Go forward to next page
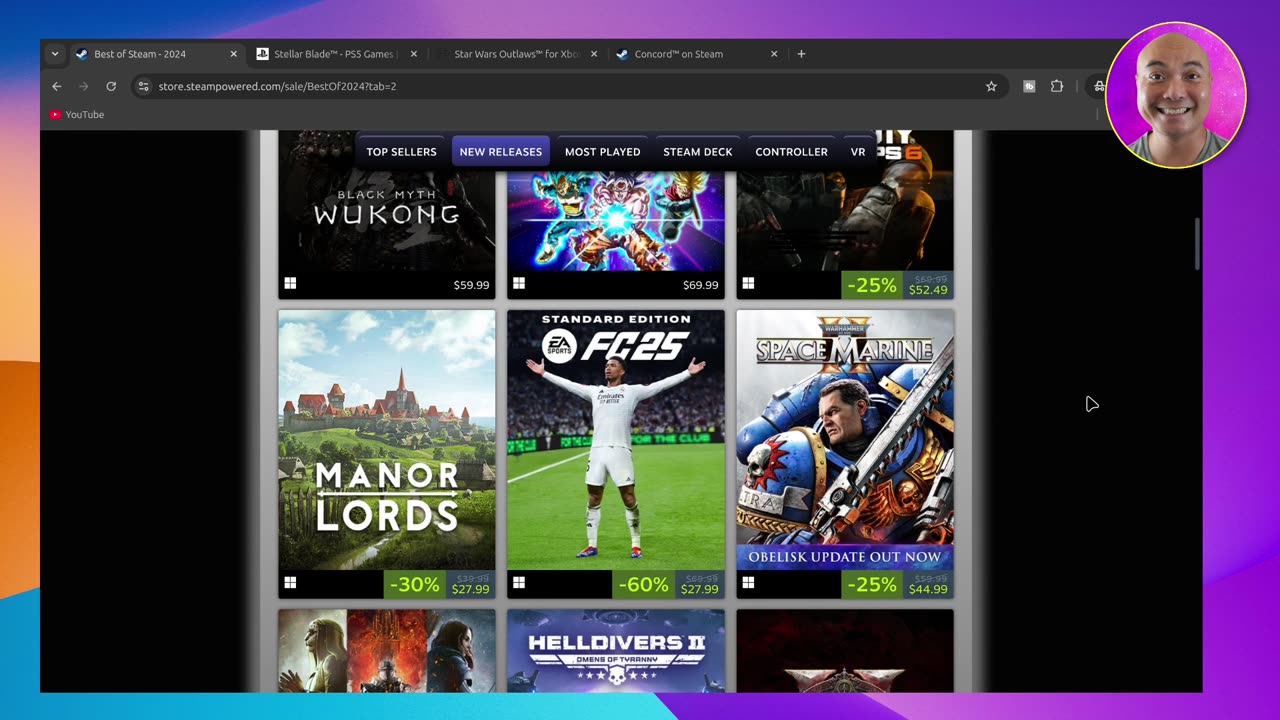The width and height of the screenshot is (1280, 720). pos(84,86)
